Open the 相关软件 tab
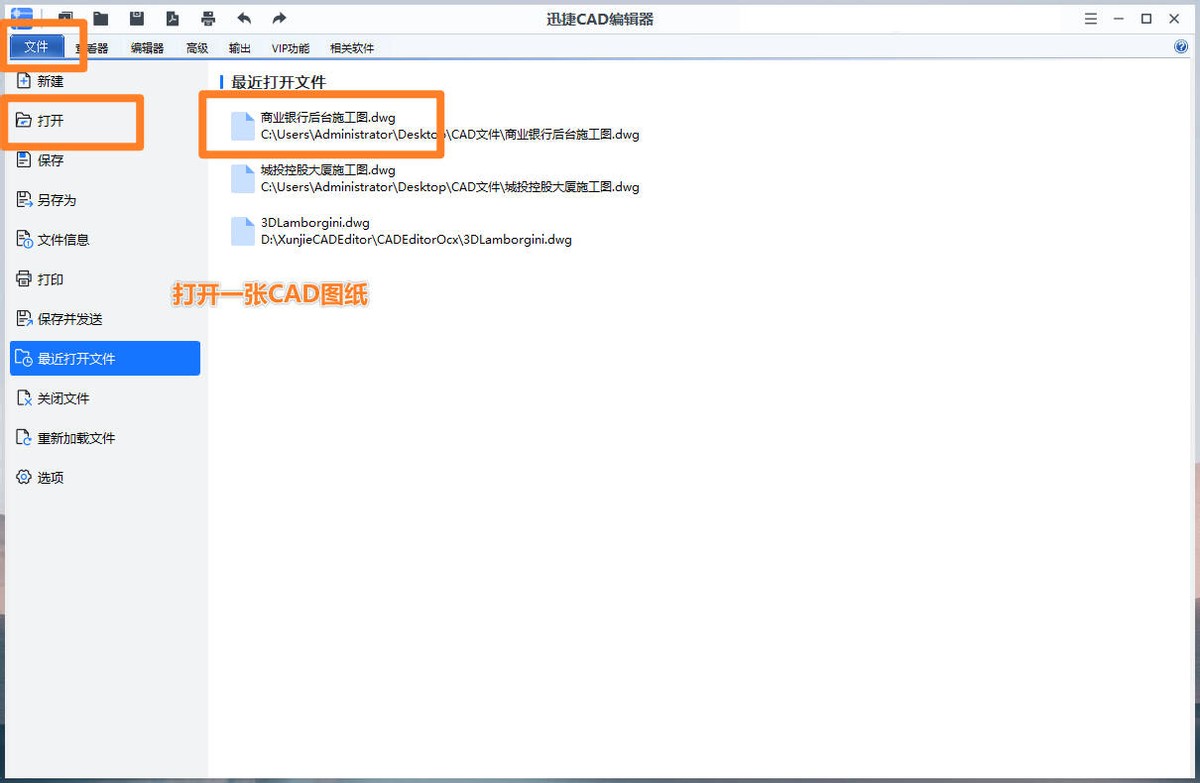Viewport: 1200px width, 783px height. click(x=352, y=48)
